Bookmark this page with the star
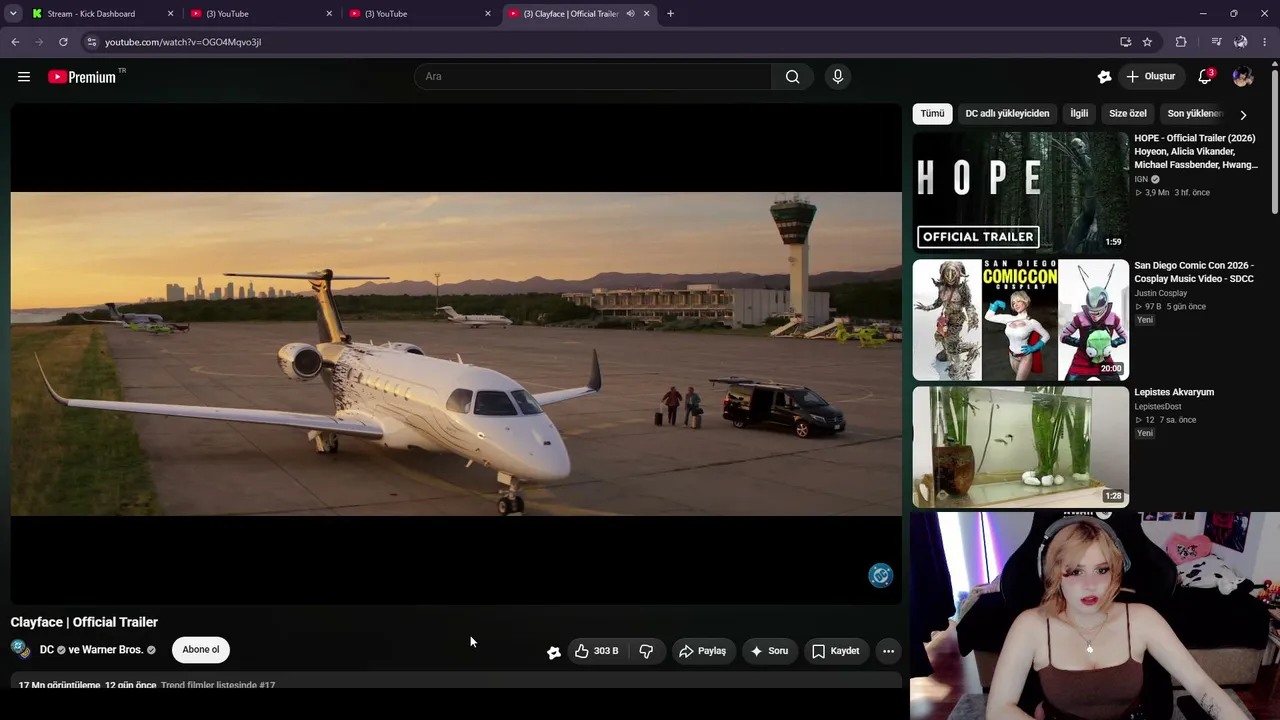1280x720 pixels. coord(1147,42)
